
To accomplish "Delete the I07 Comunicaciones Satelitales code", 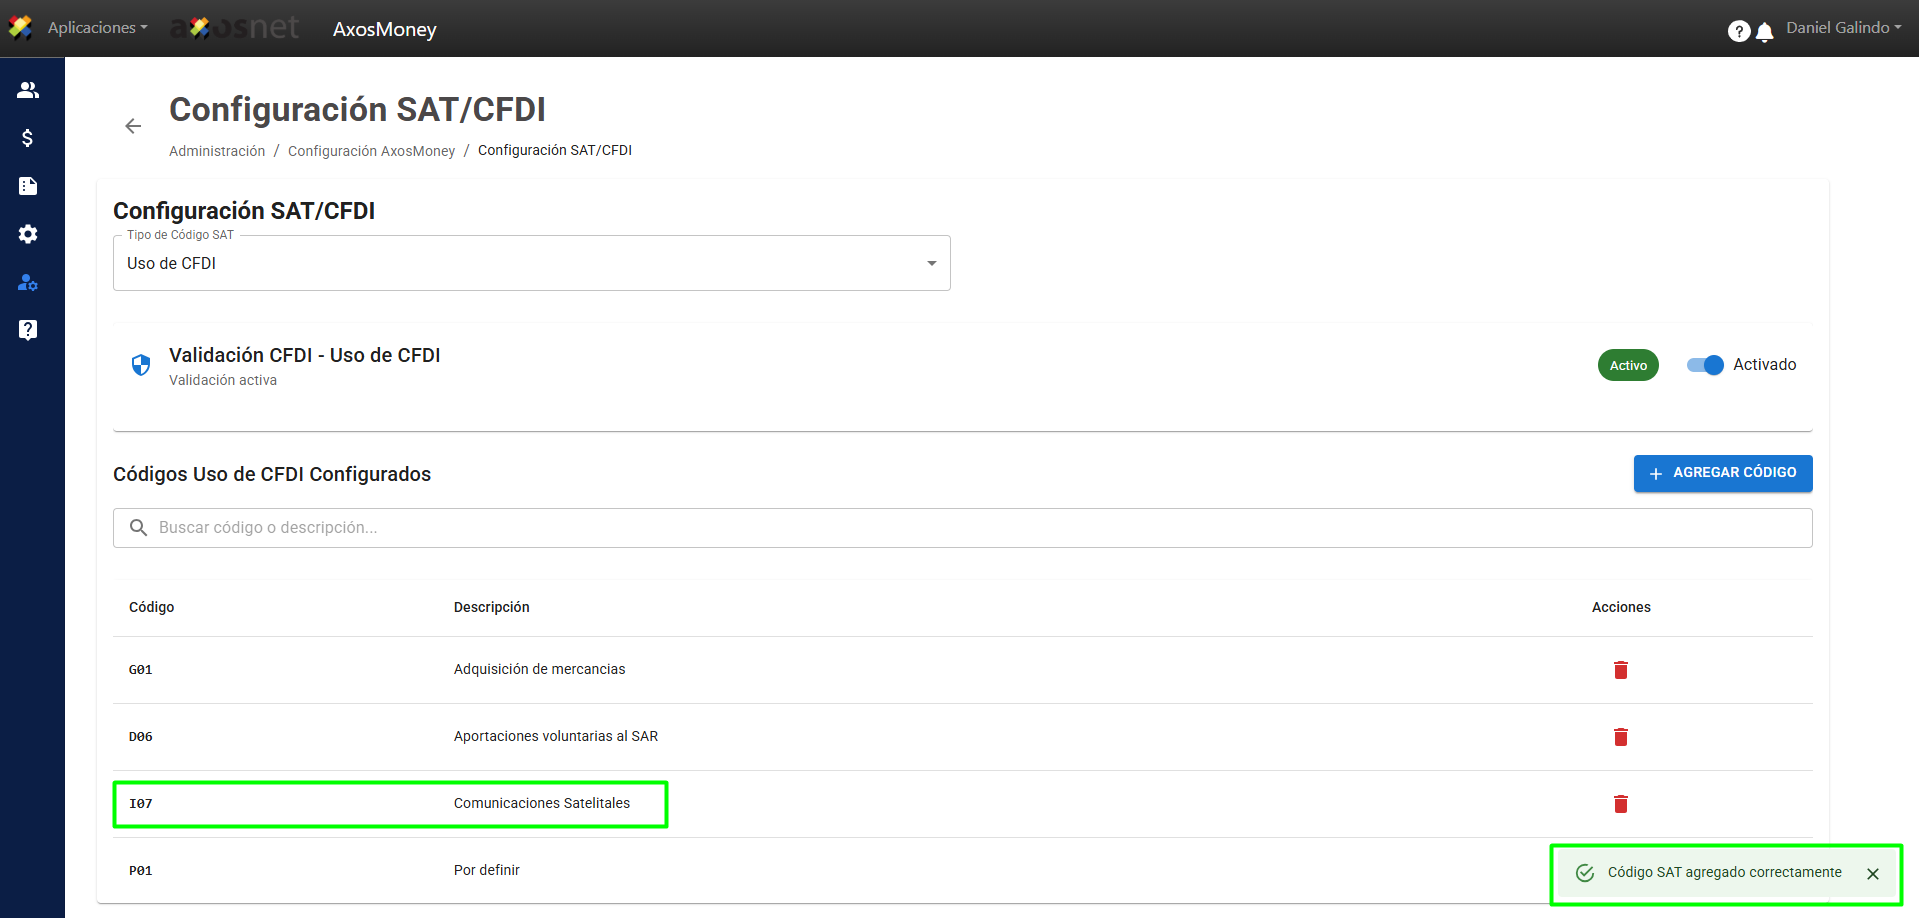I will click(1620, 804).
